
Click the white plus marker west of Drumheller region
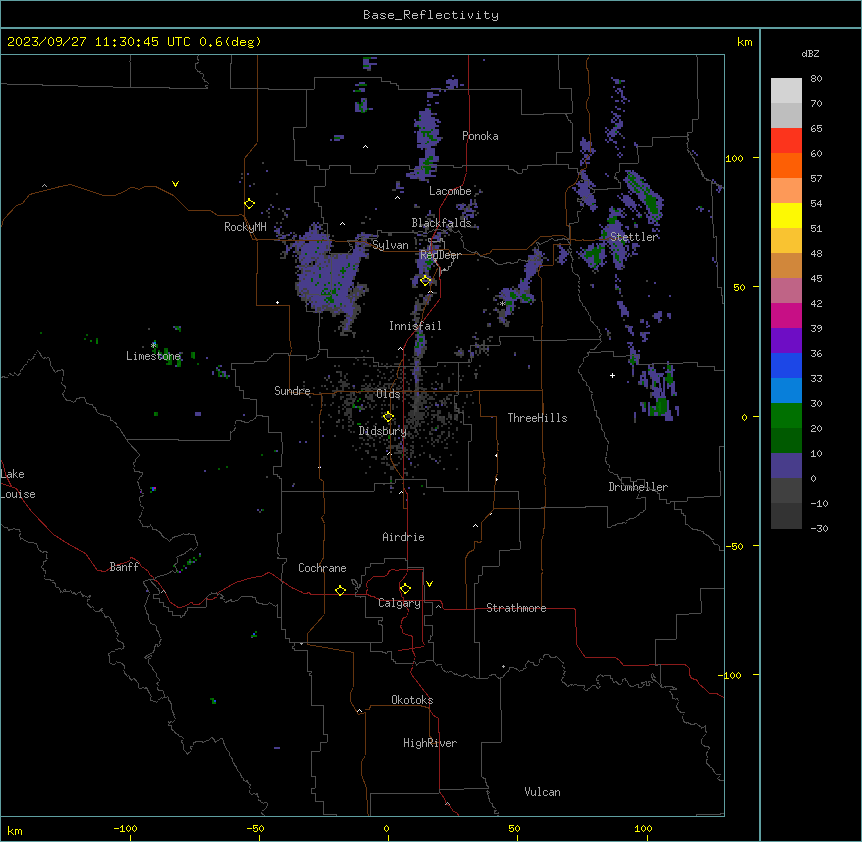612,375
